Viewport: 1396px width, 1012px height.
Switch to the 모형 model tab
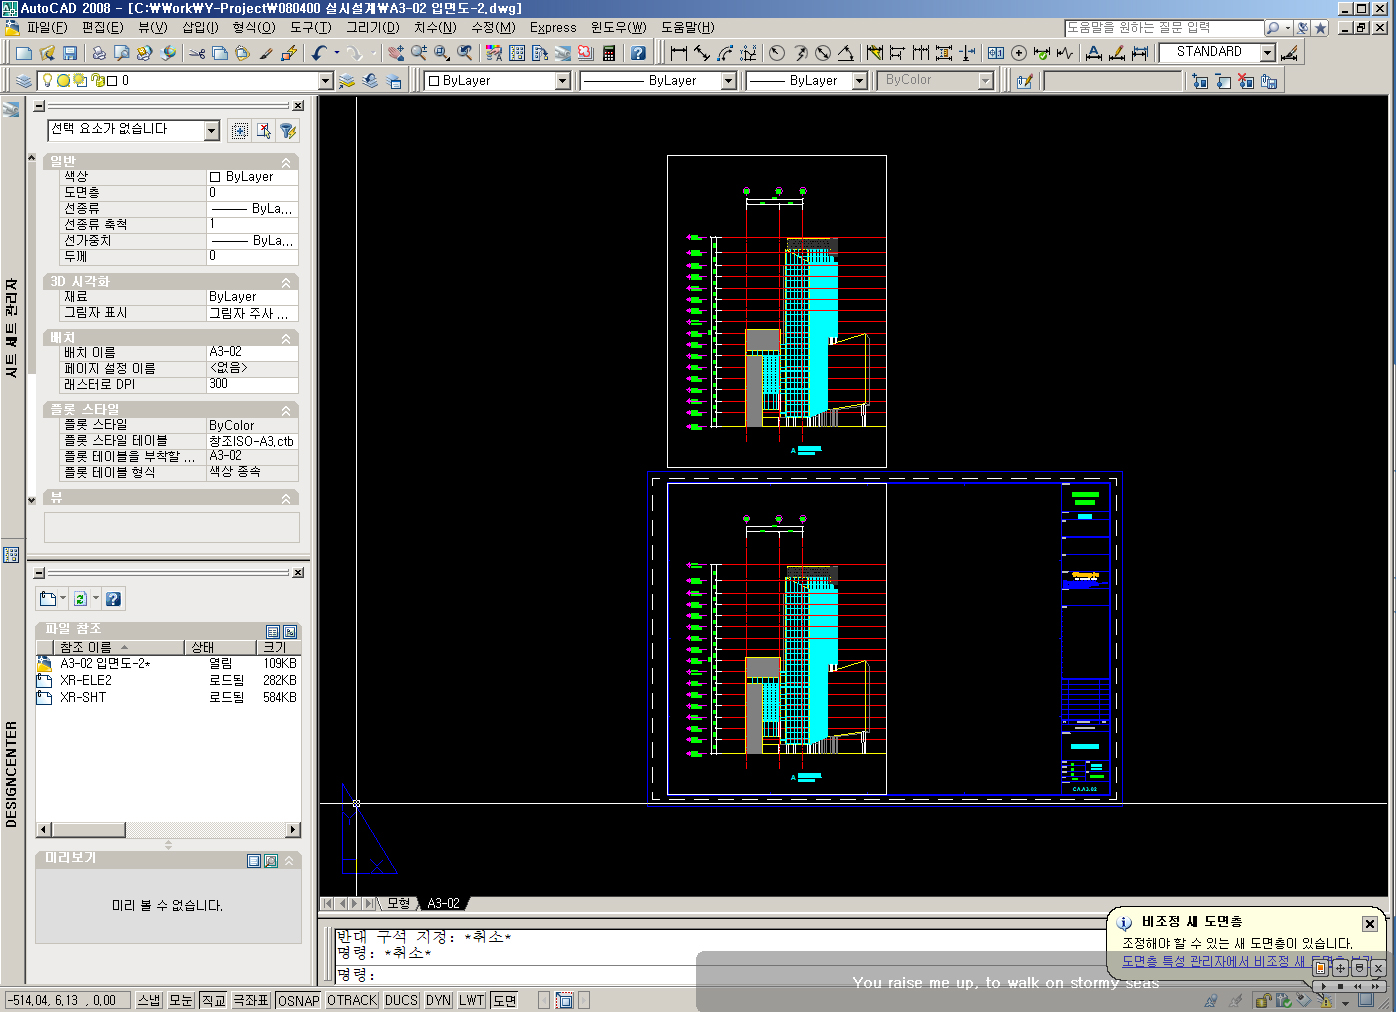pyautogui.click(x=399, y=903)
